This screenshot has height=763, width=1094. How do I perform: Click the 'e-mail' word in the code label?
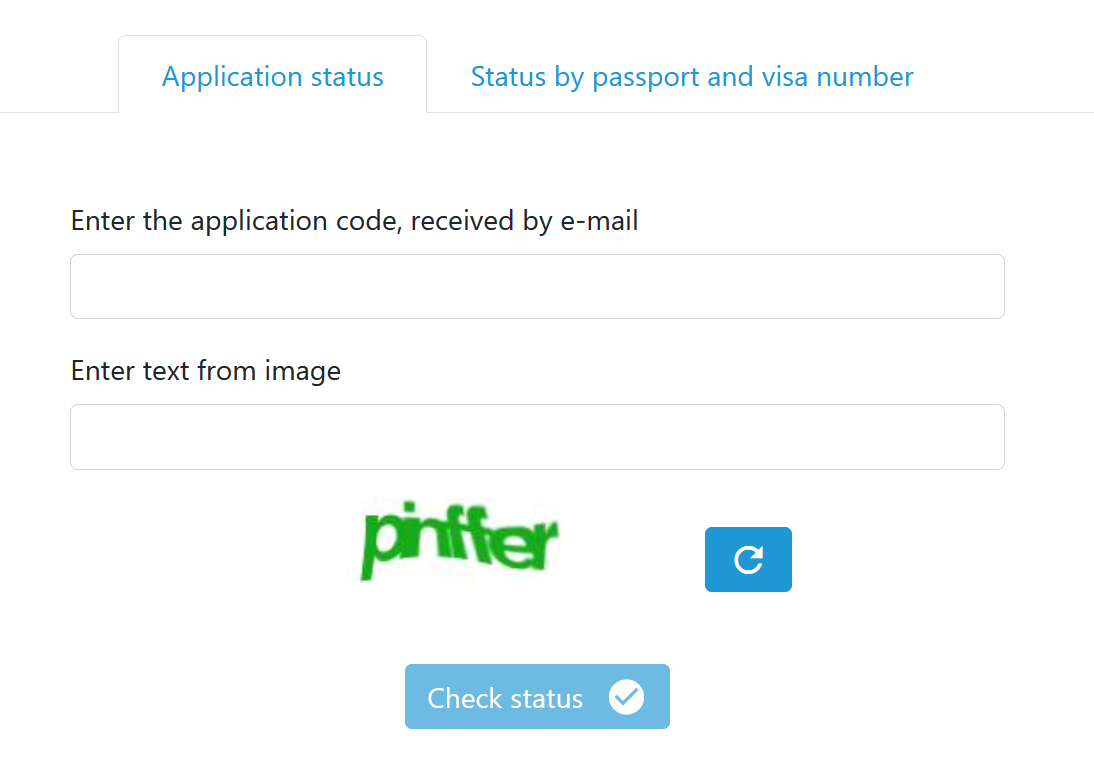tap(599, 221)
